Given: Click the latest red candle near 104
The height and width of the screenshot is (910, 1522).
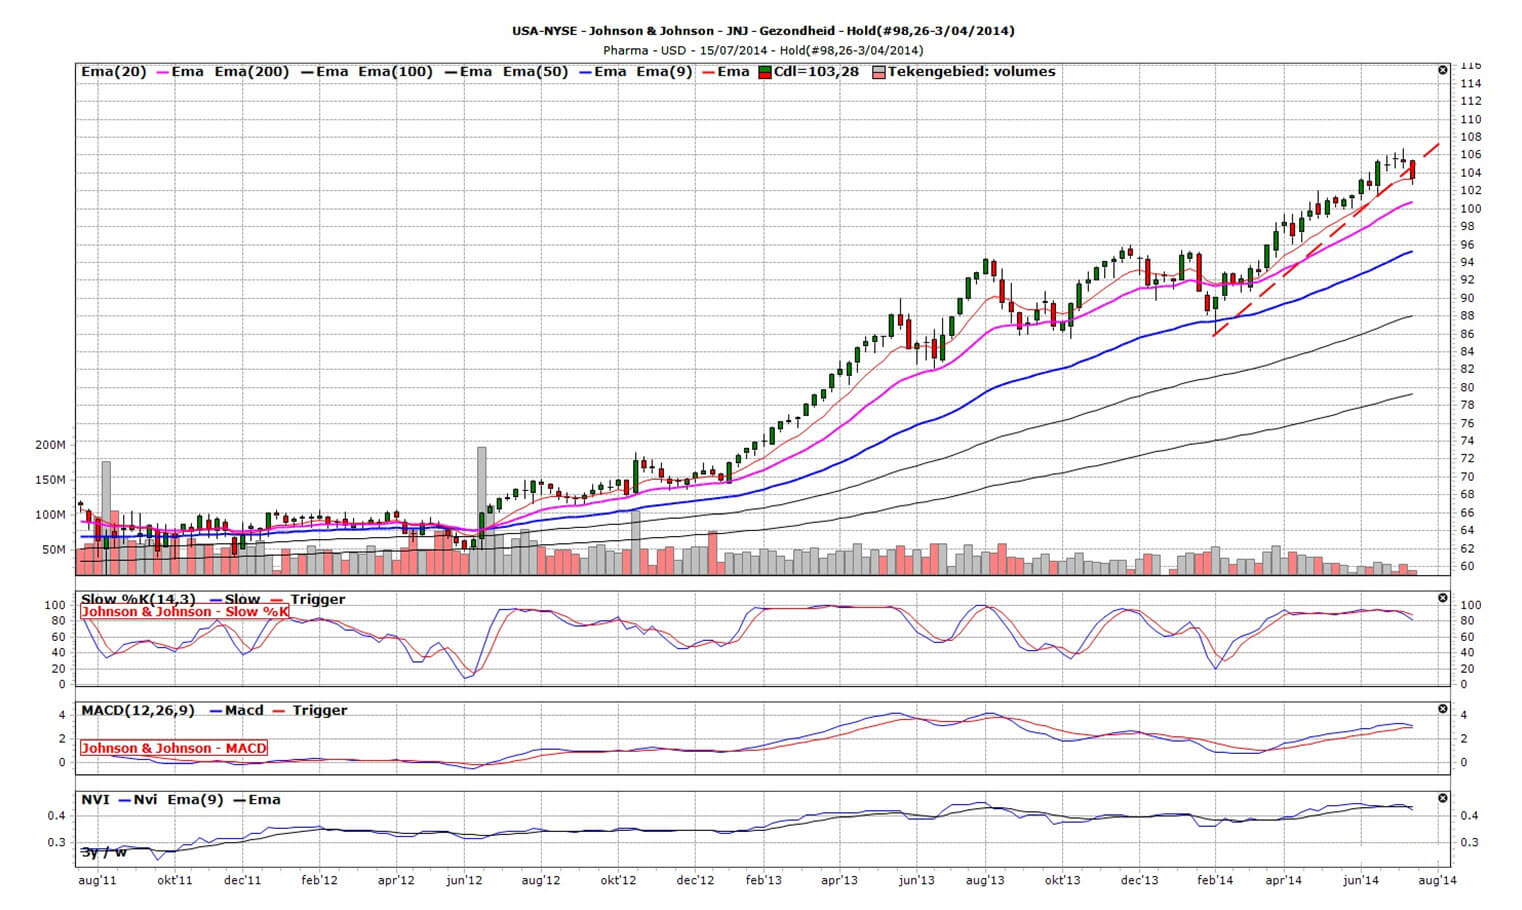Looking at the screenshot, I should (x=1412, y=171).
